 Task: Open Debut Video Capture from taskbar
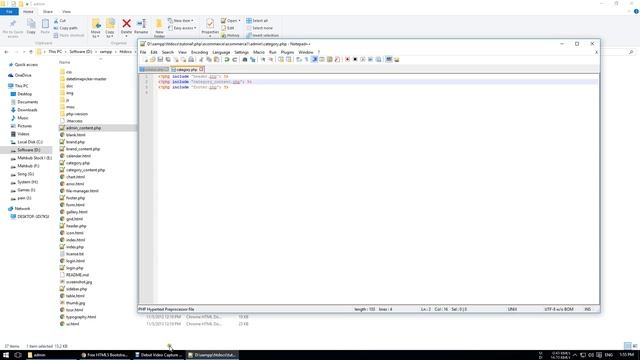coord(159,355)
